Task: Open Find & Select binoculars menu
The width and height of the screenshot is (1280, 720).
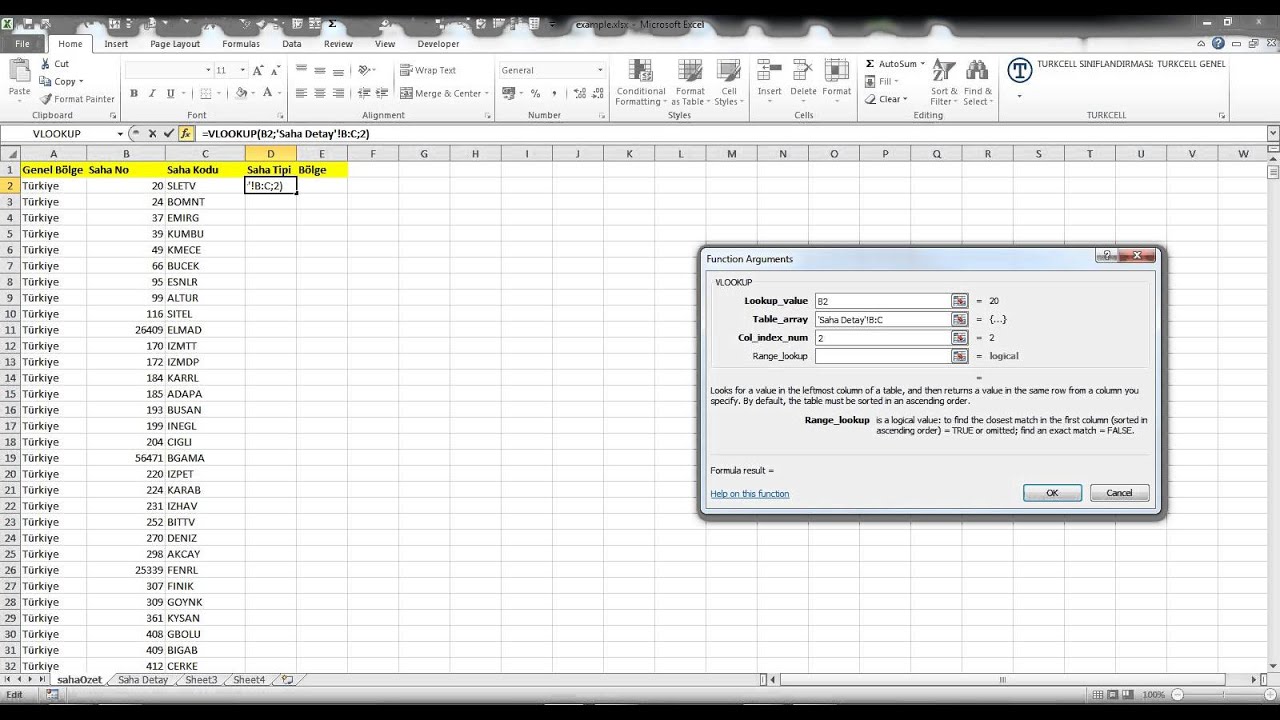Action: point(978,82)
